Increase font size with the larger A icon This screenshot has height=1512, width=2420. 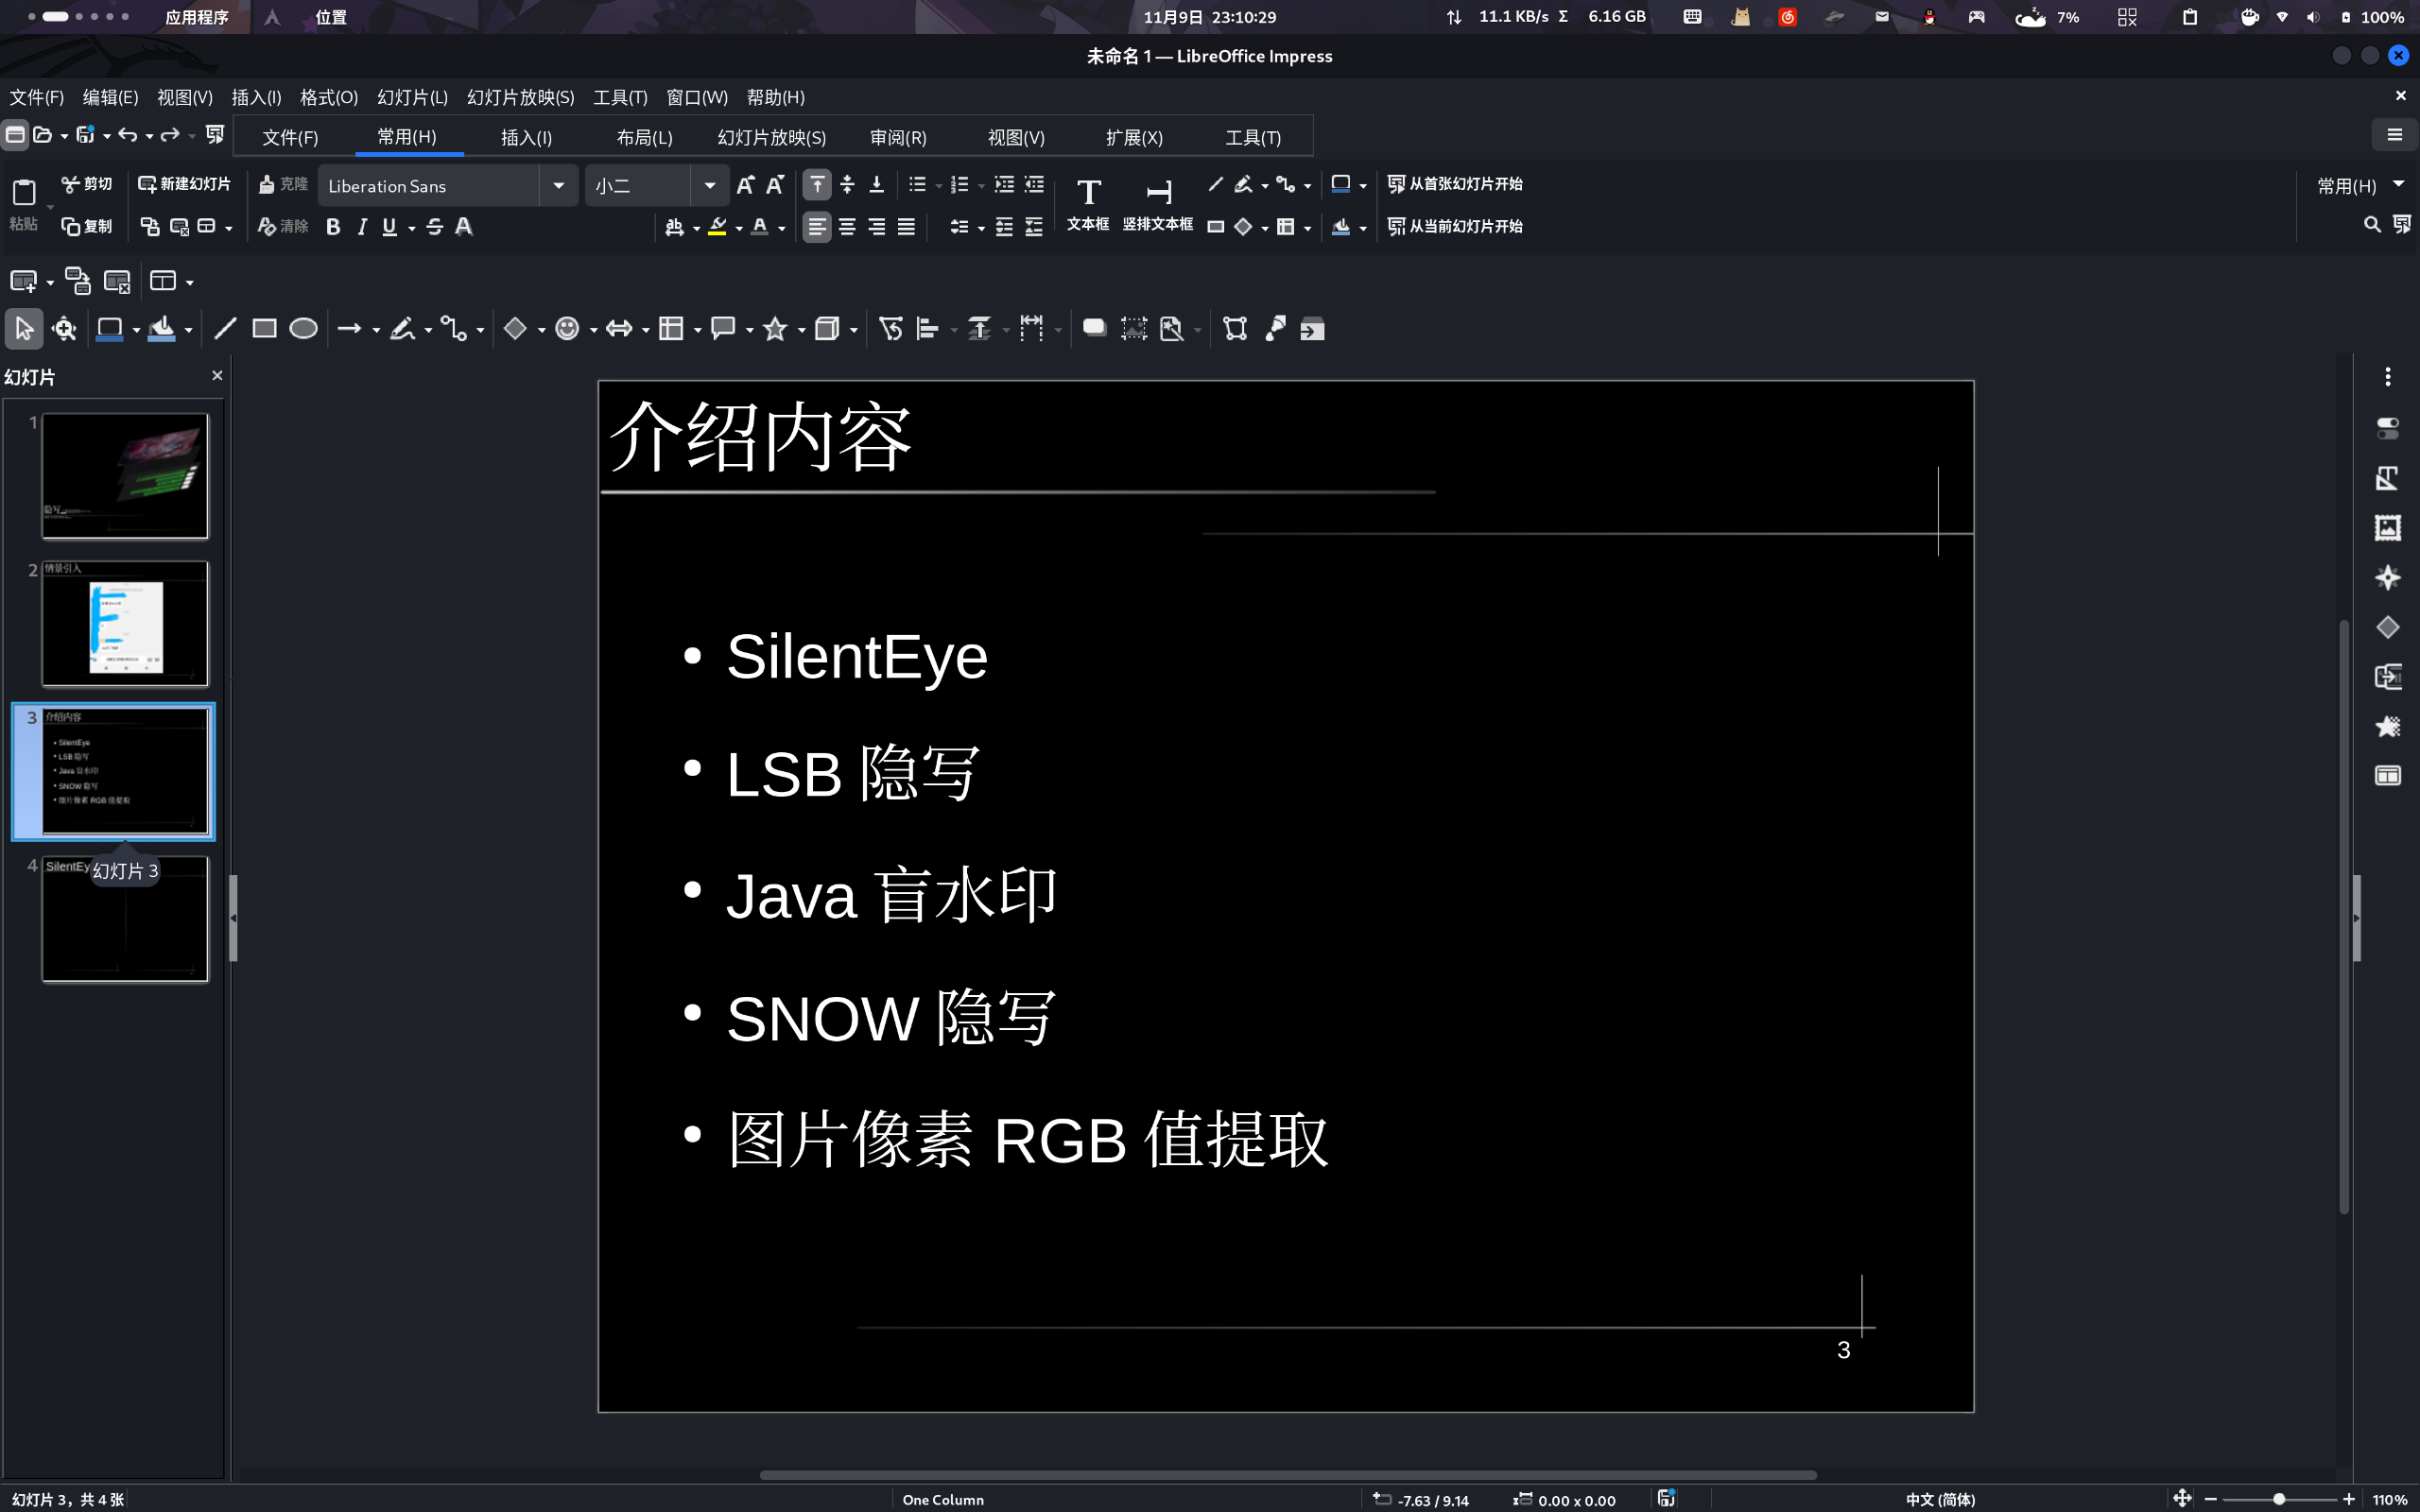[745, 185]
